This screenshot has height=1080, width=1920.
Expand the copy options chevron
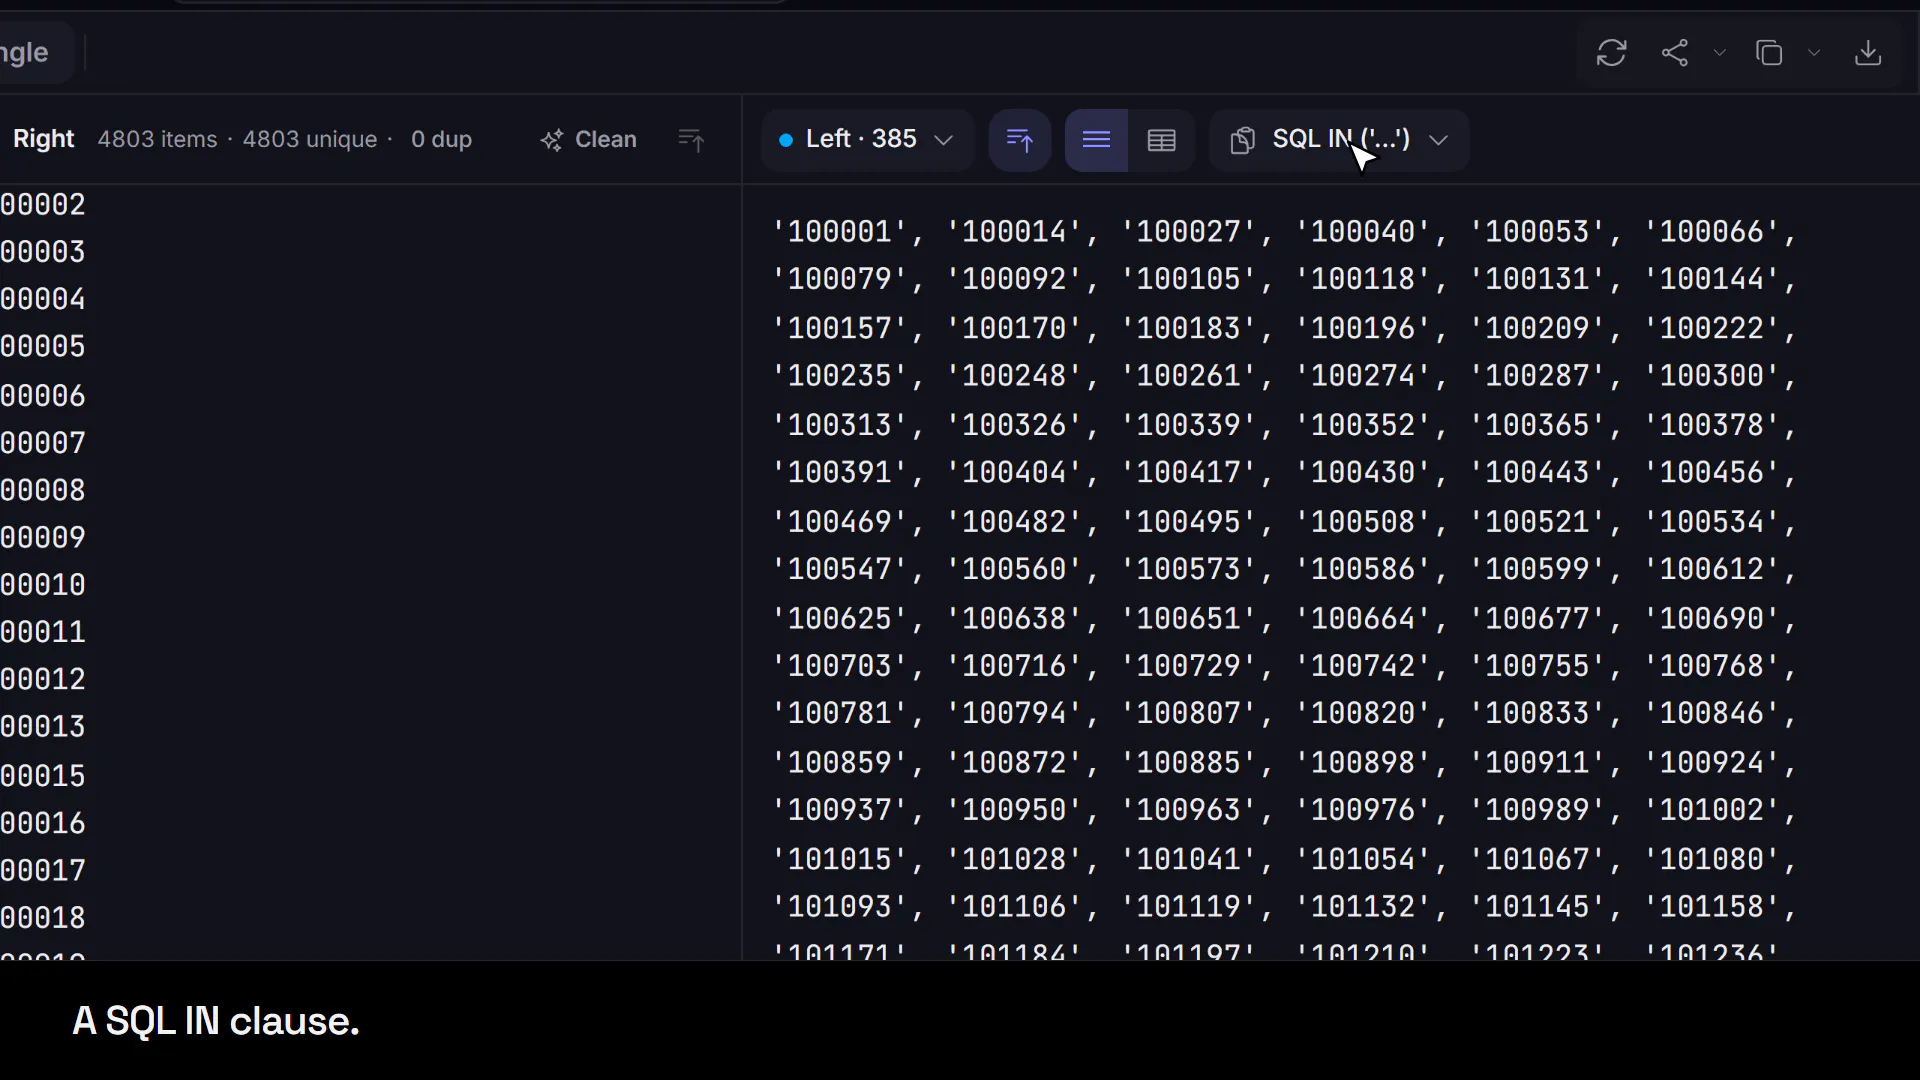[x=1813, y=53]
